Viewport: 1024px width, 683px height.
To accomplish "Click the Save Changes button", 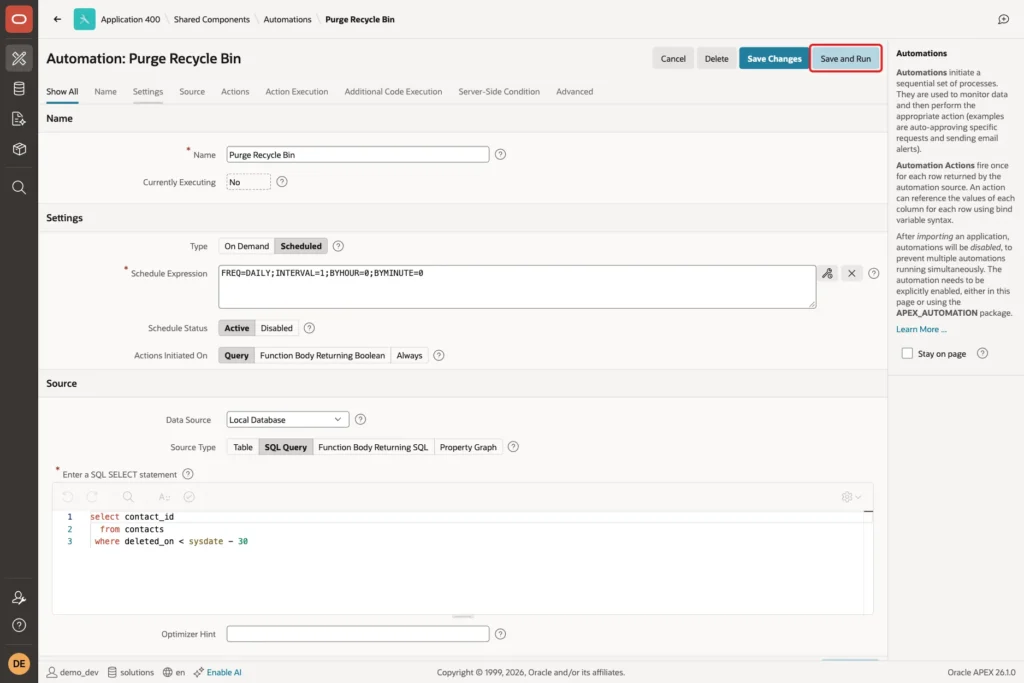I will pos(774,58).
